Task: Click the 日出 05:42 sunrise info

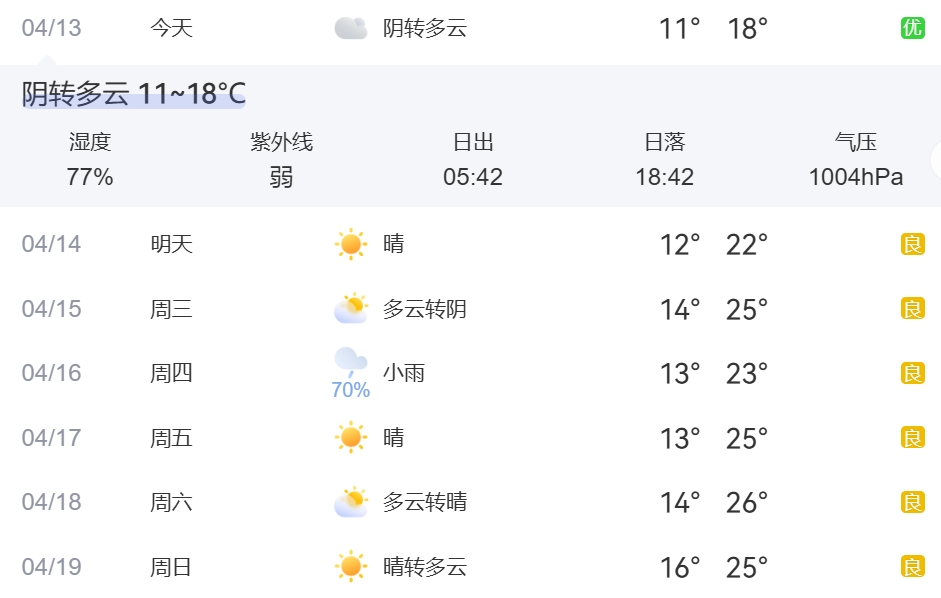Action: [473, 160]
